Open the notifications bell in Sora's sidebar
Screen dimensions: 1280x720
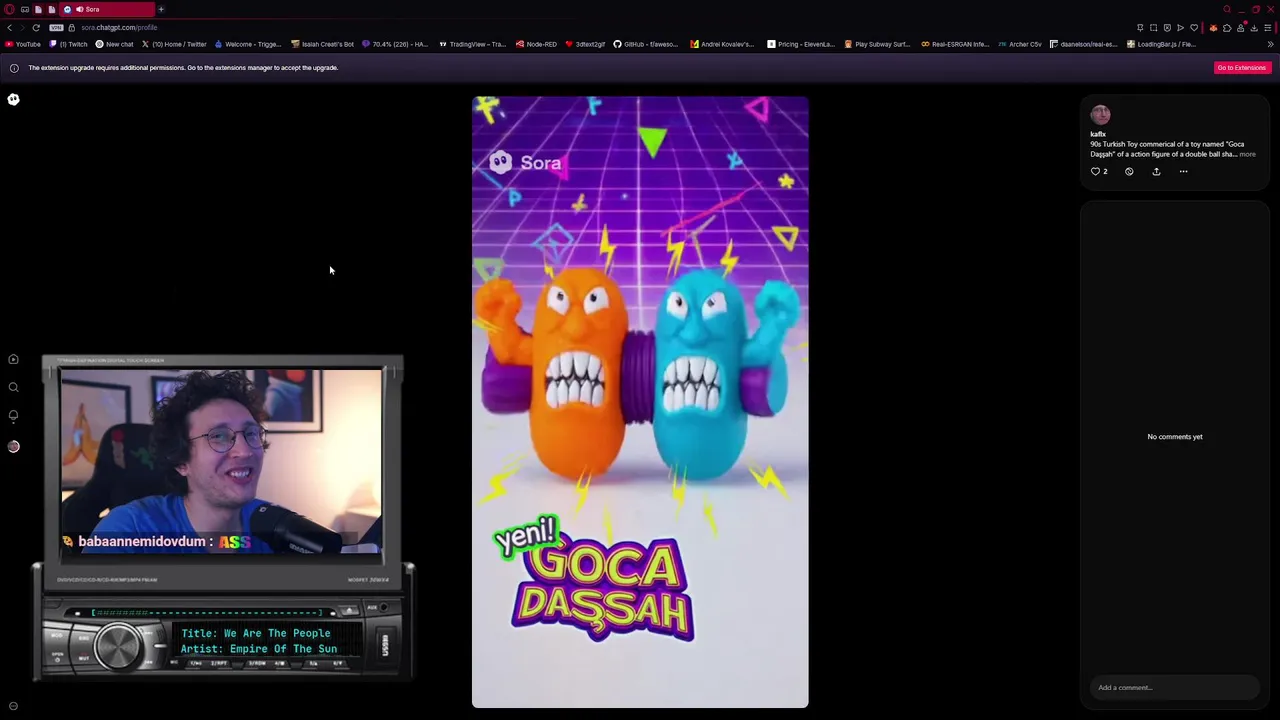13,415
